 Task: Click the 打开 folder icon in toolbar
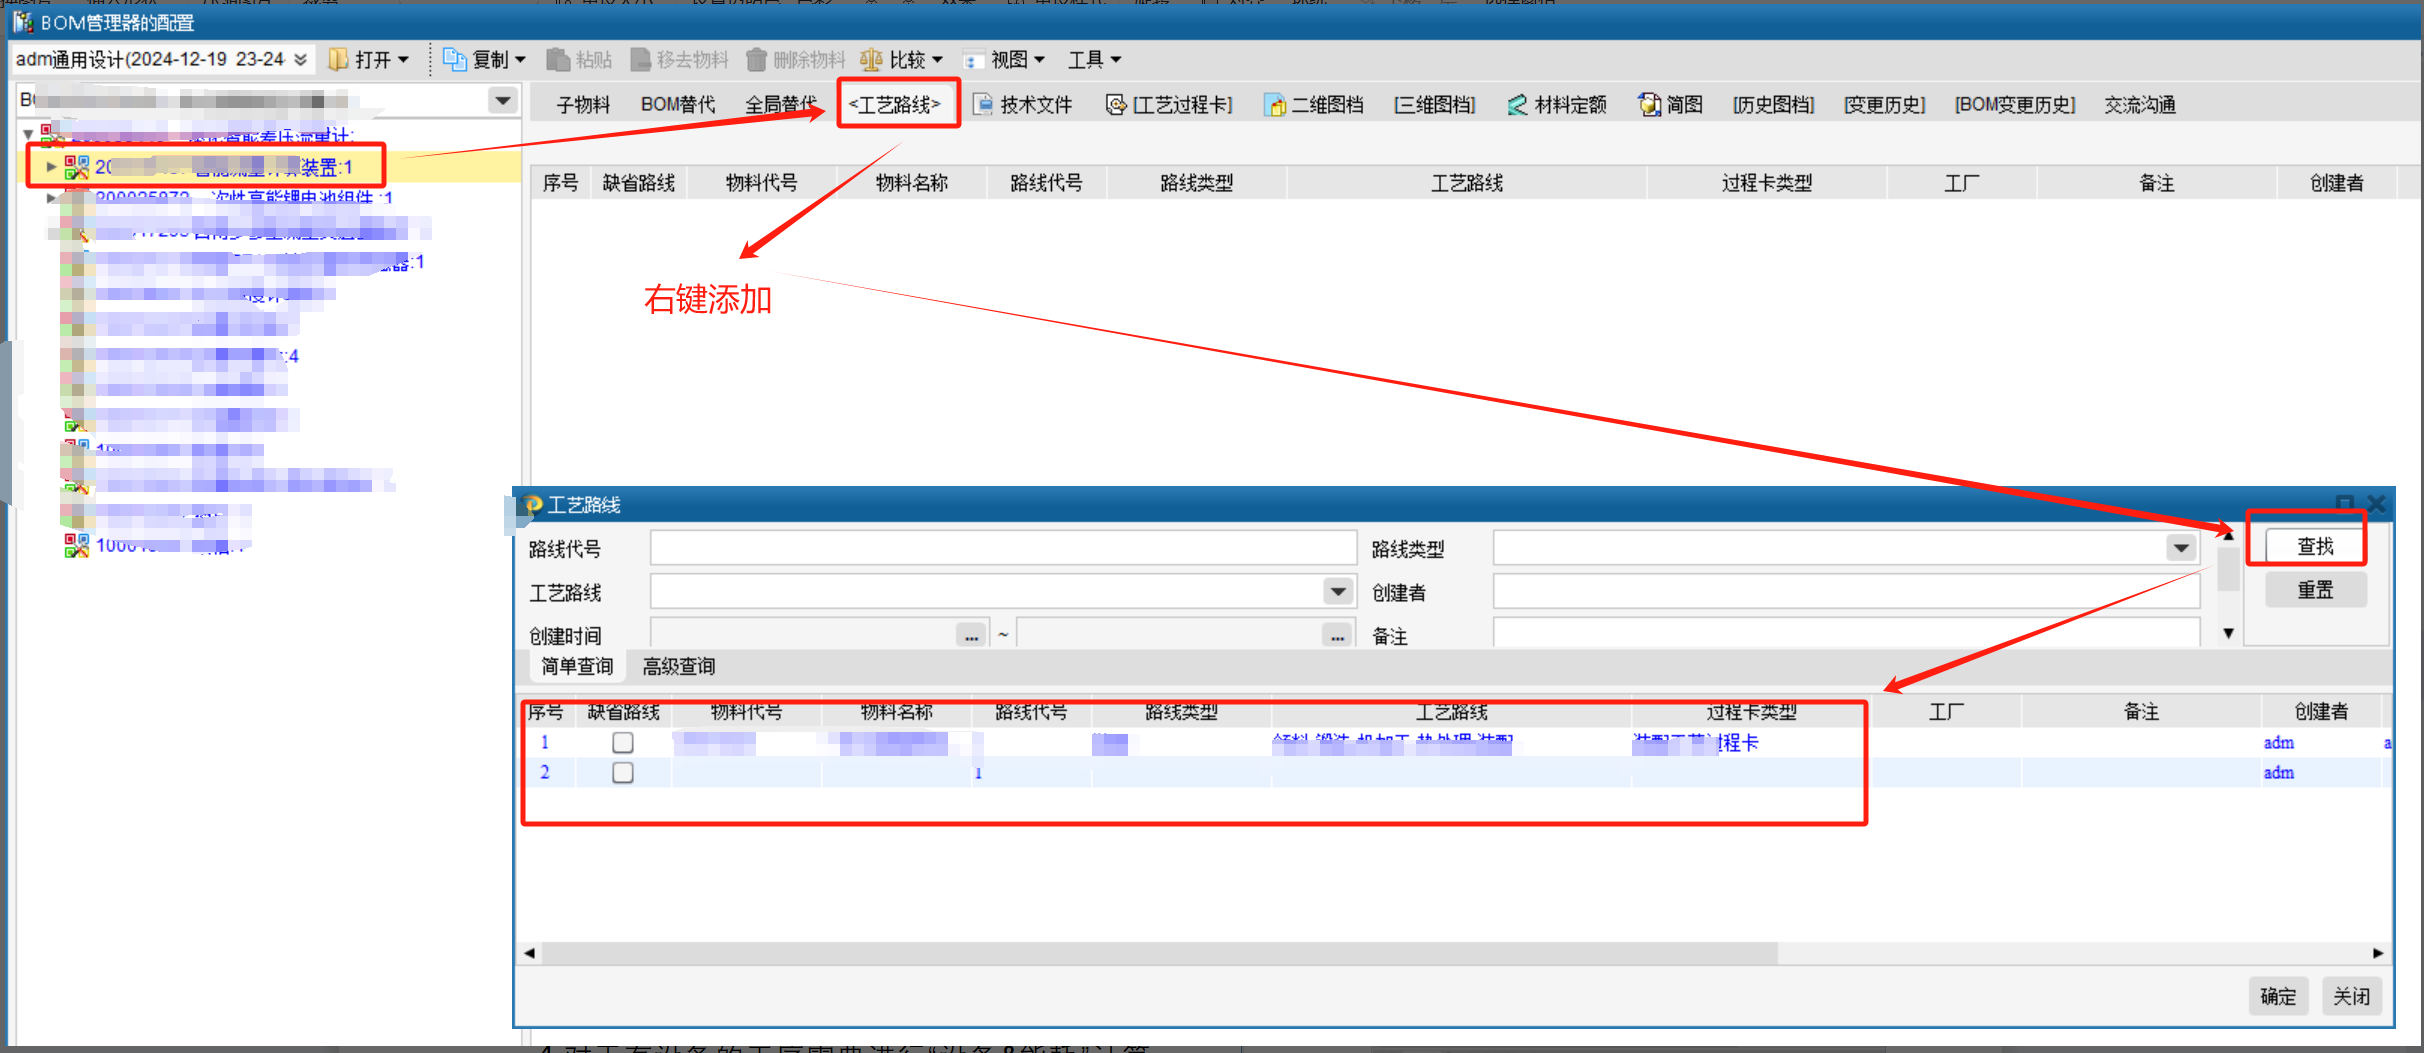(339, 60)
